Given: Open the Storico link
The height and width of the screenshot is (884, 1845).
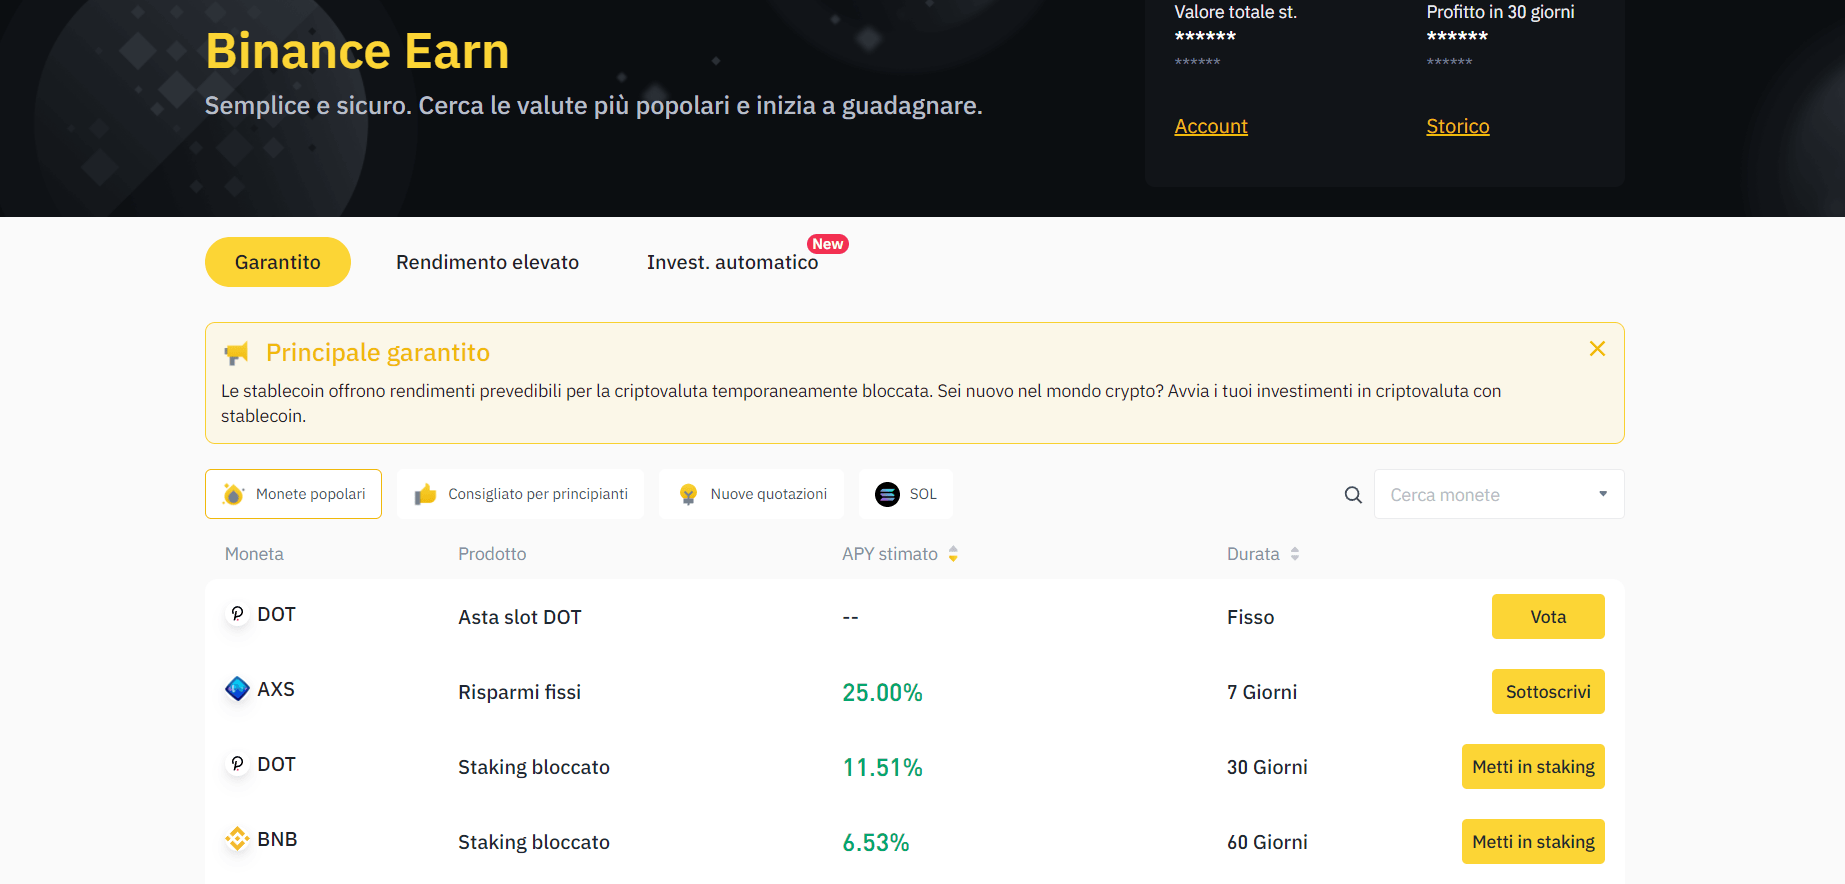Looking at the screenshot, I should [1458, 126].
